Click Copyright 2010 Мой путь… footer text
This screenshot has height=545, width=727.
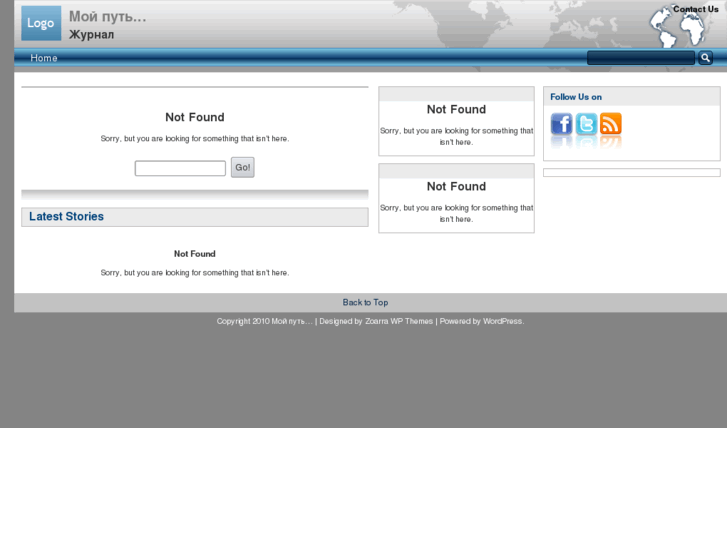[x=264, y=321]
